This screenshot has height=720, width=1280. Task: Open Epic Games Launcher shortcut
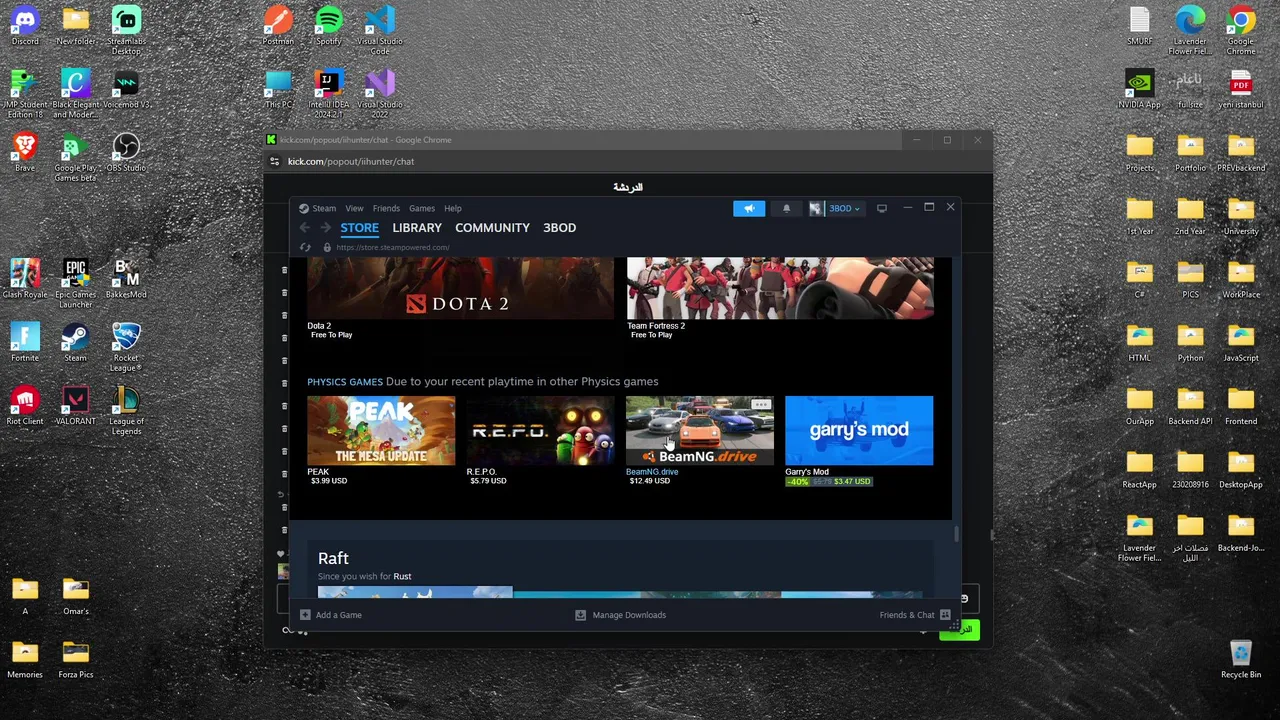(76, 283)
